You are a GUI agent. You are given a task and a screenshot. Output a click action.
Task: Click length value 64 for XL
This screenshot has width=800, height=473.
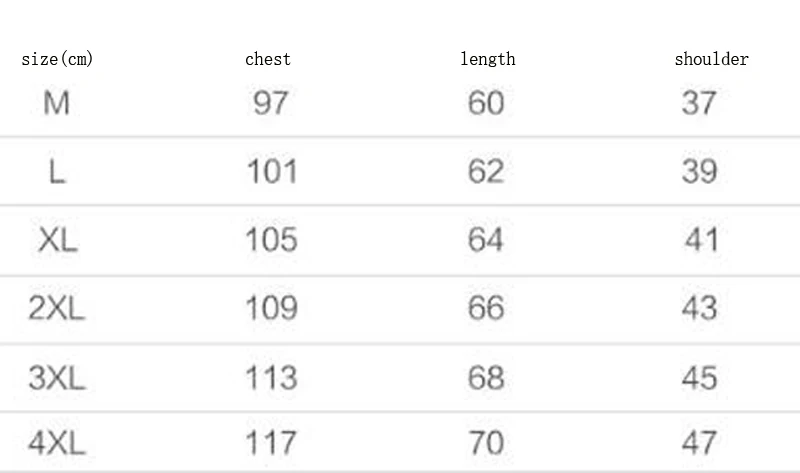(486, 240)
